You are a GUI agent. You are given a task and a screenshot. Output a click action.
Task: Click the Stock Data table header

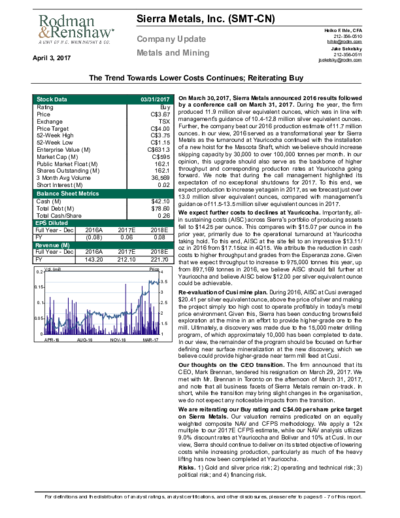pos(103,99)
